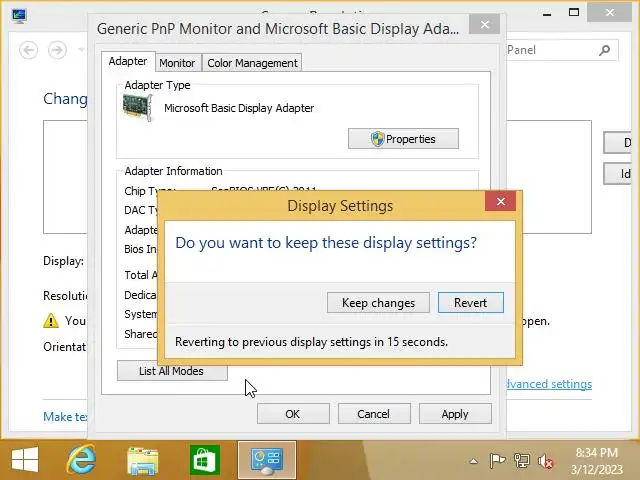Click List All Modes button
Image resolution: width=640 pixels, height=480 pixels.
171,371
